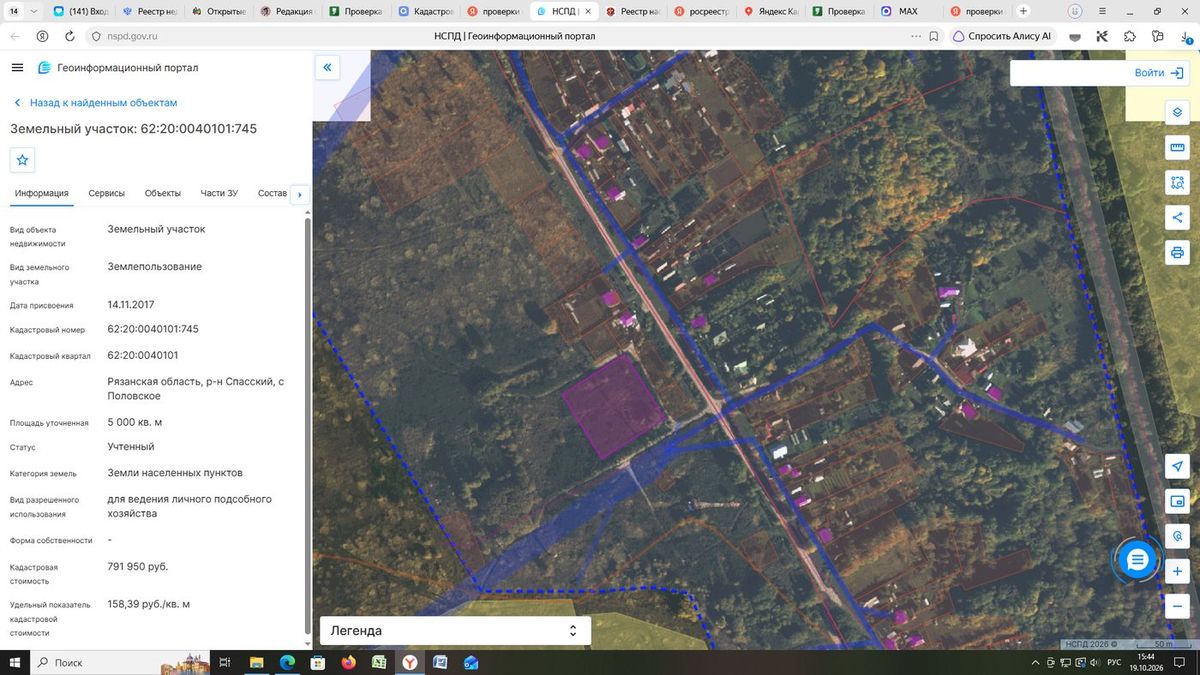Screen dimensions: 1200x675
Task: Click the cadastral quarter value 62:20:0040101
Action: click(143, 355)
